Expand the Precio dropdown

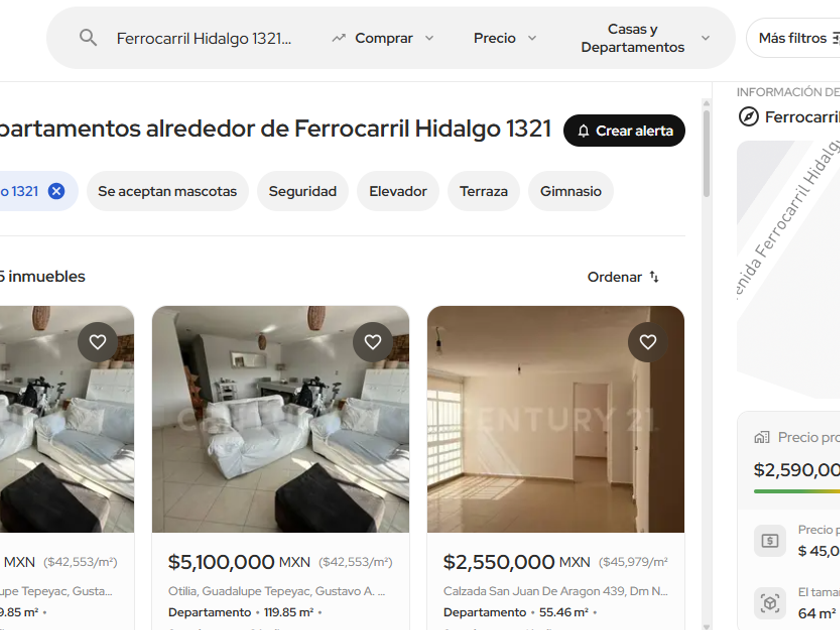click(x=505, y=38)
